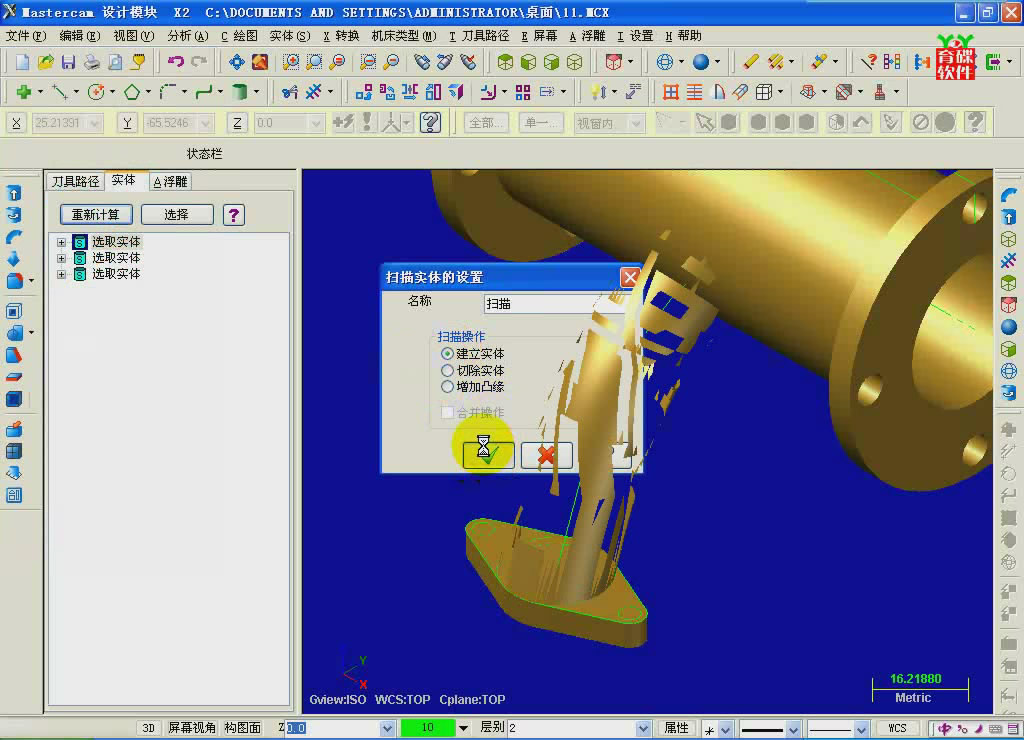Click the solid extrude icon in left toolbar
Image resolution: width=1024 pixels, height=740 pixels.
click(14, 193)
